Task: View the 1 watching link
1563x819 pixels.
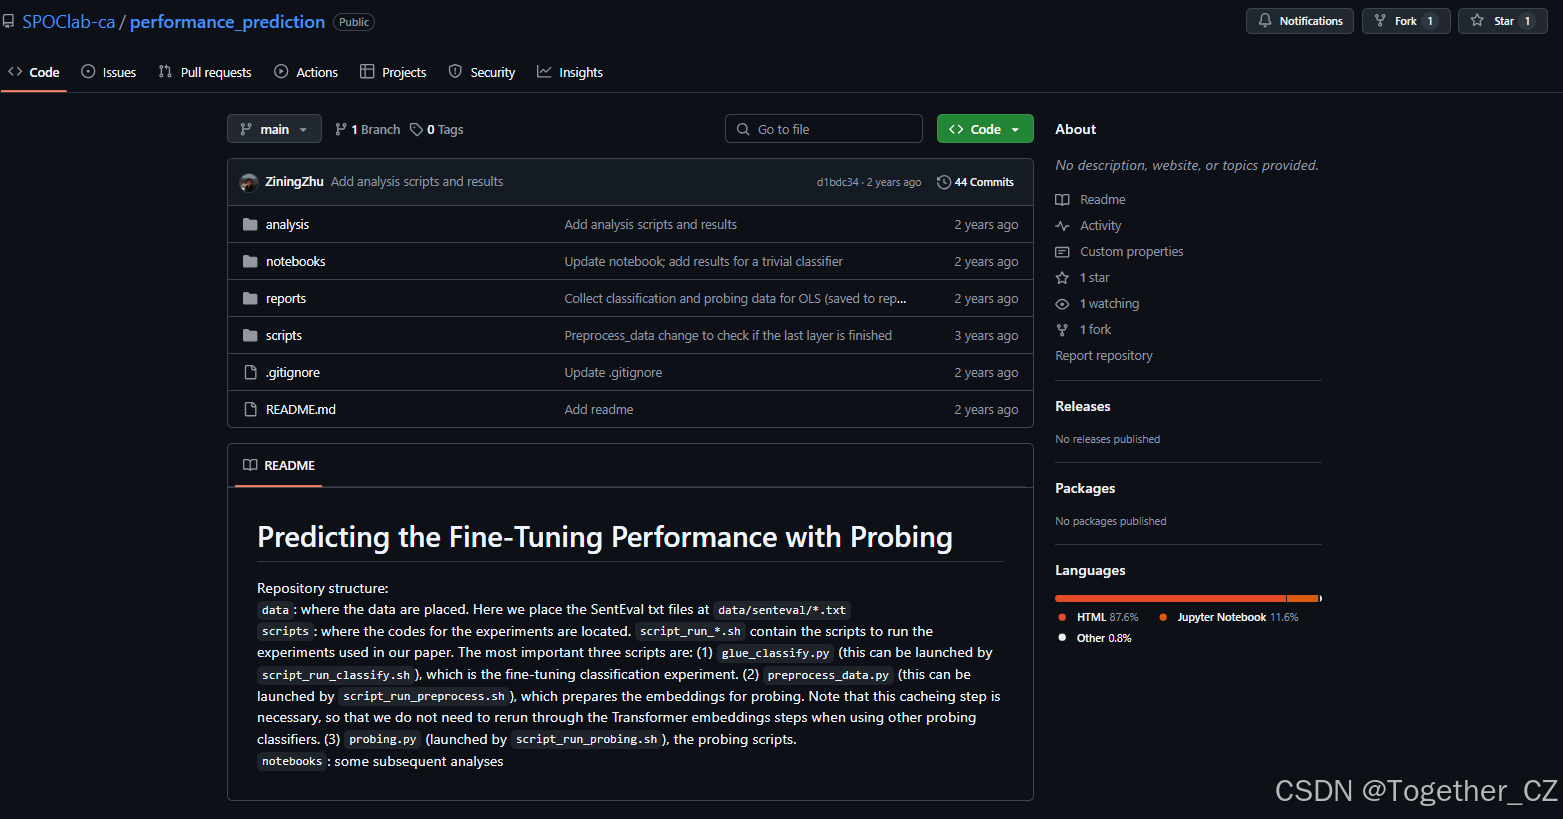Action: 1109,304
